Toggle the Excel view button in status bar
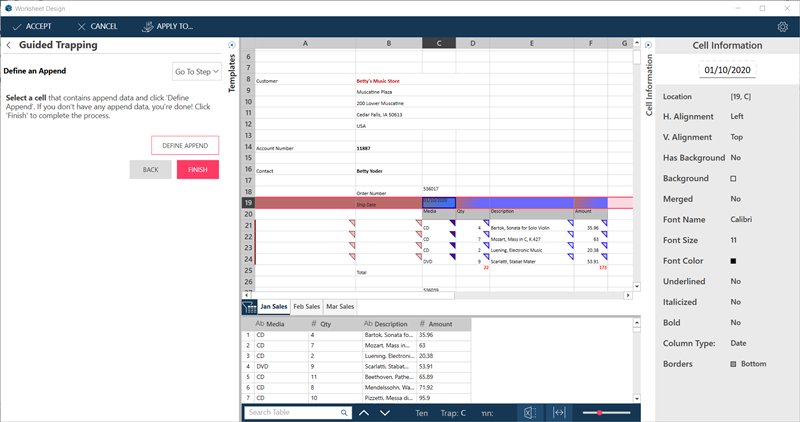 coord(530,412)
